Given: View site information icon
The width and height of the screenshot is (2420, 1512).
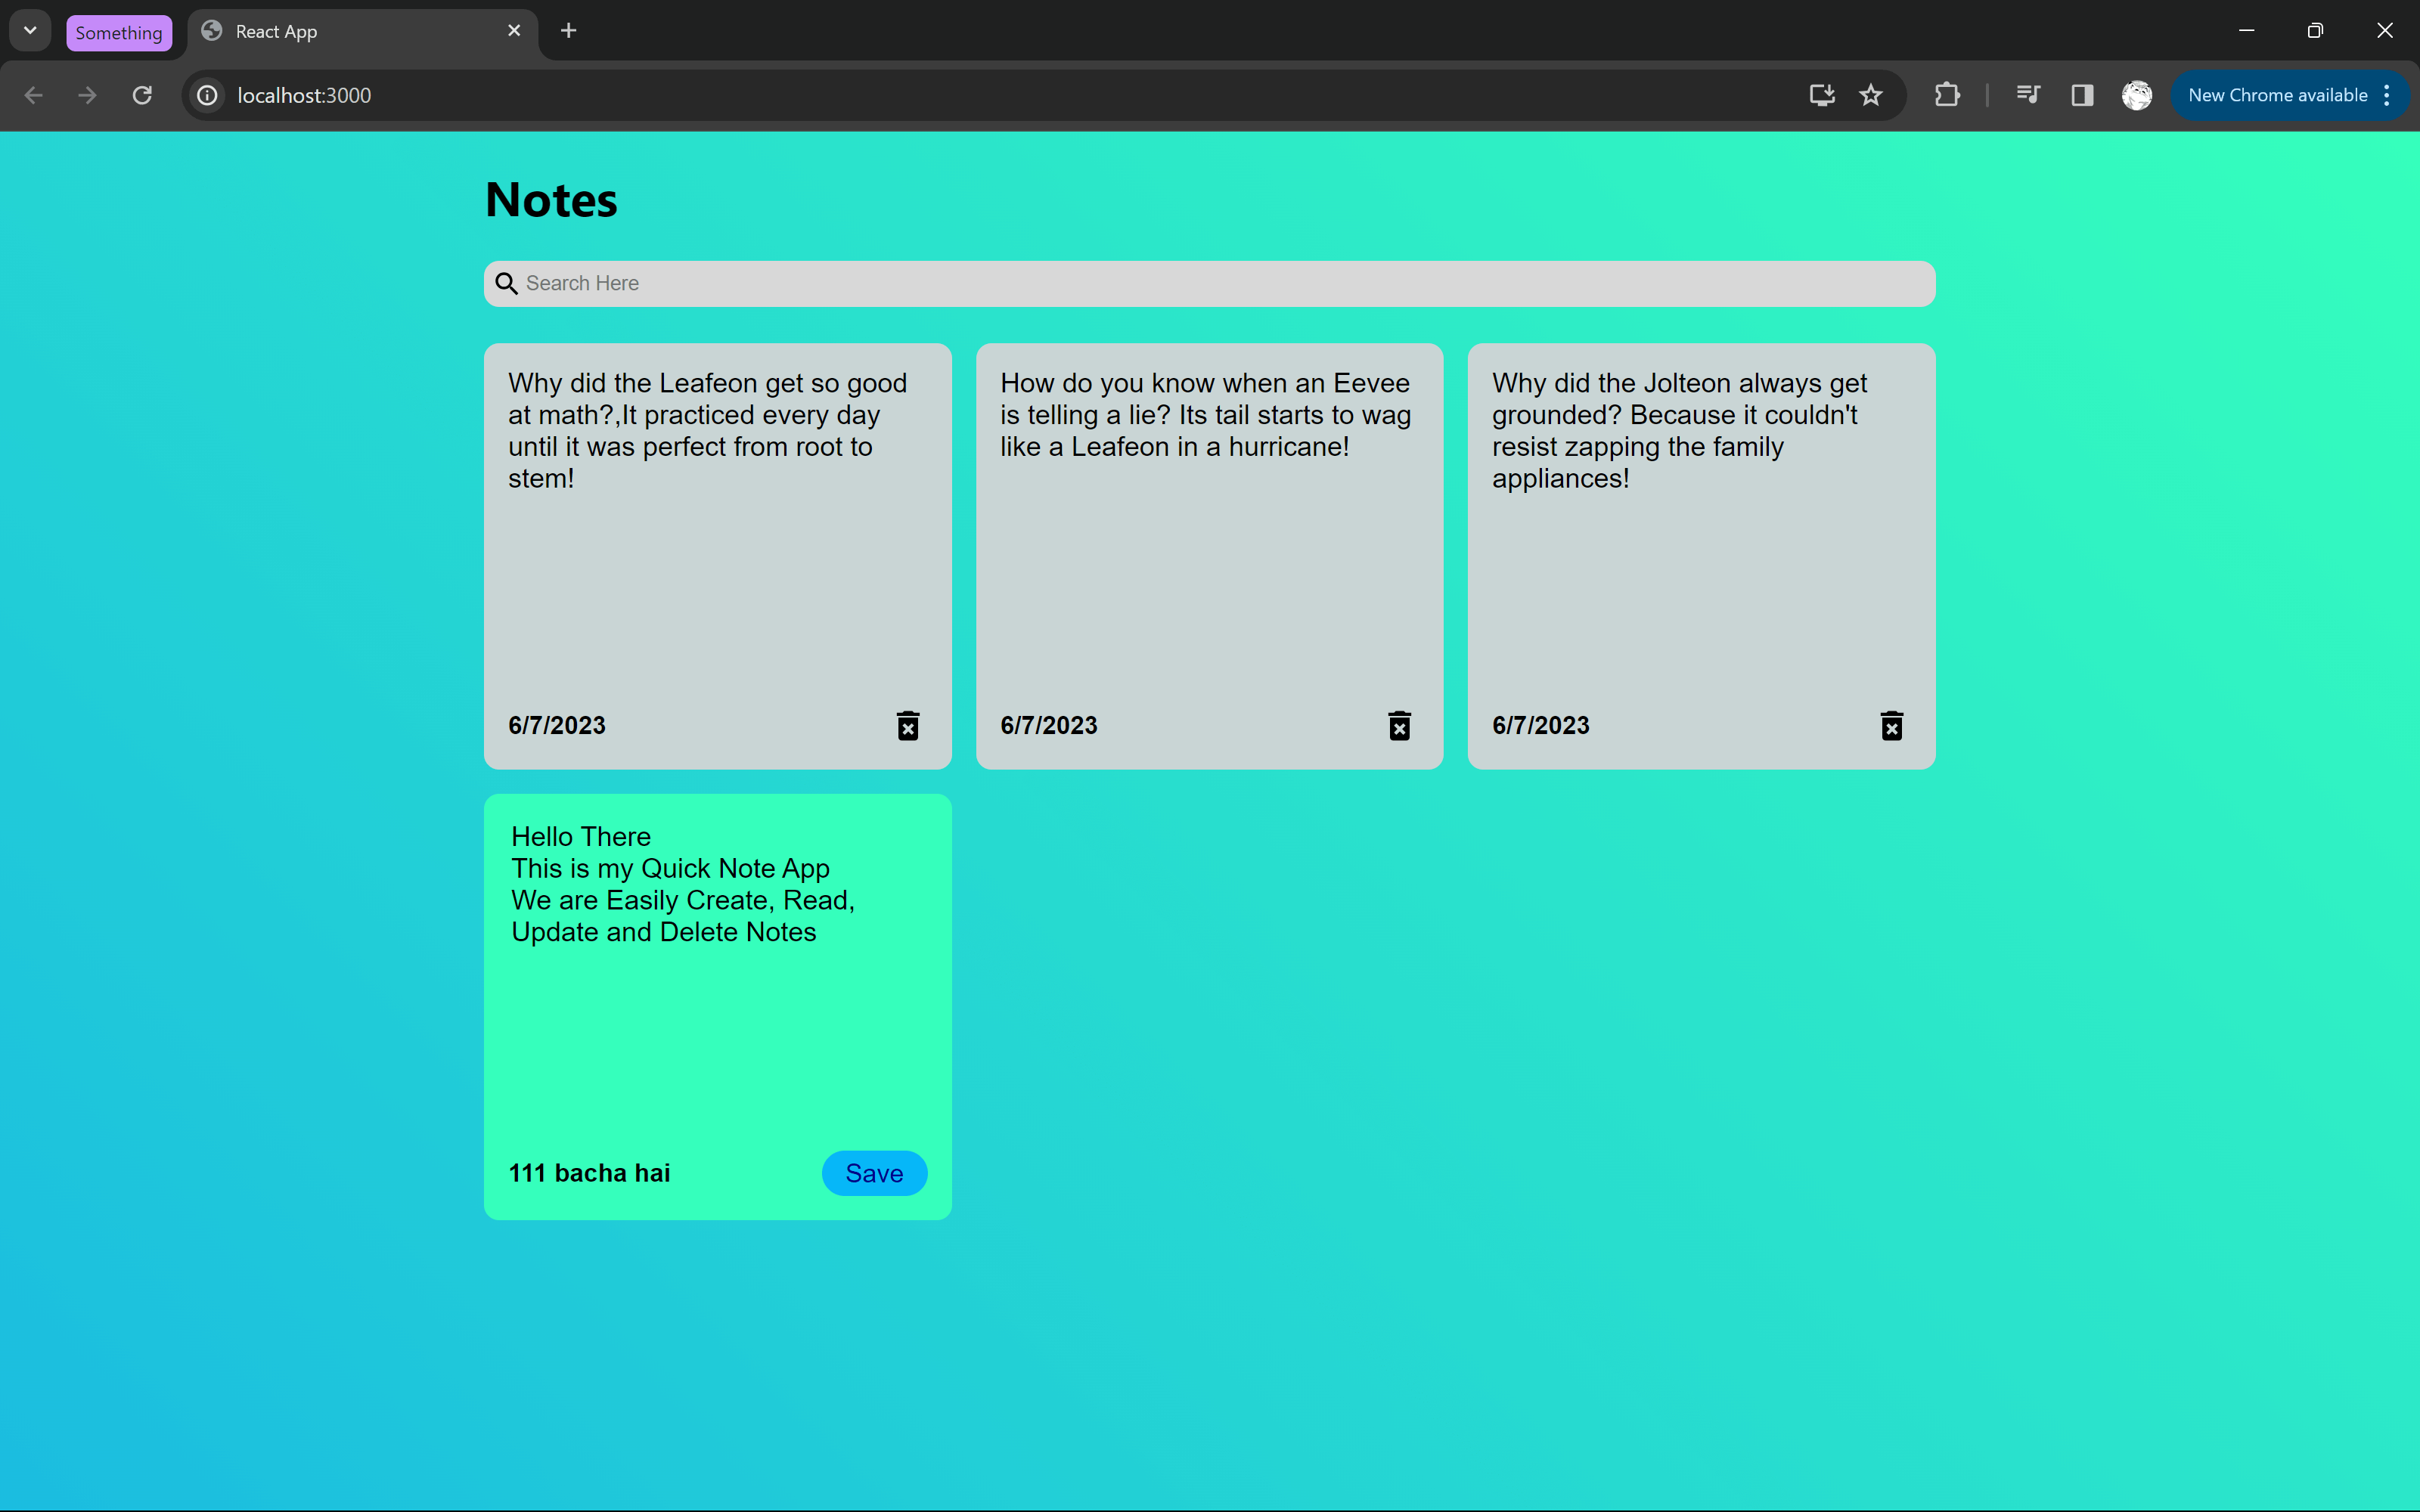Looking at the screenshot, I should tap(207, 95).
